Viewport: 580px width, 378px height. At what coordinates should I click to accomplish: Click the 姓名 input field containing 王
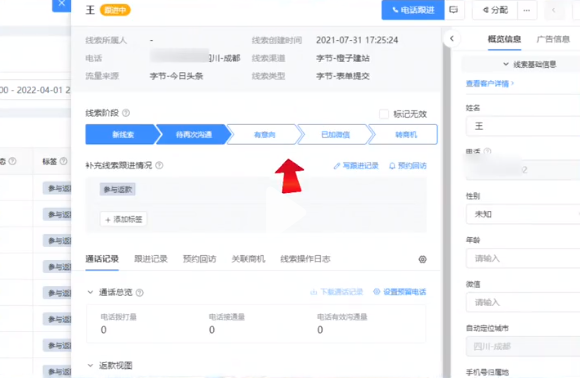pos(523,126)
